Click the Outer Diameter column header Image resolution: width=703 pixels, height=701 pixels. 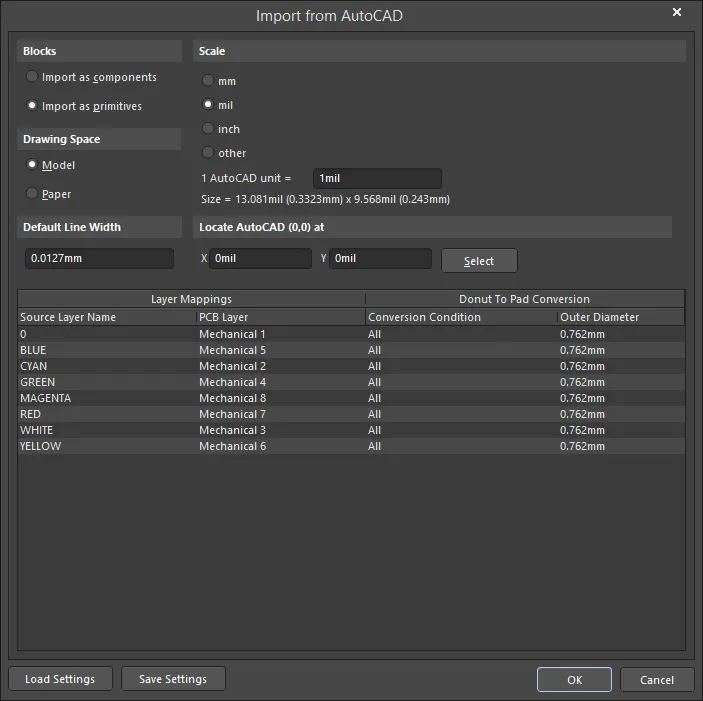(x=621, y=317)
